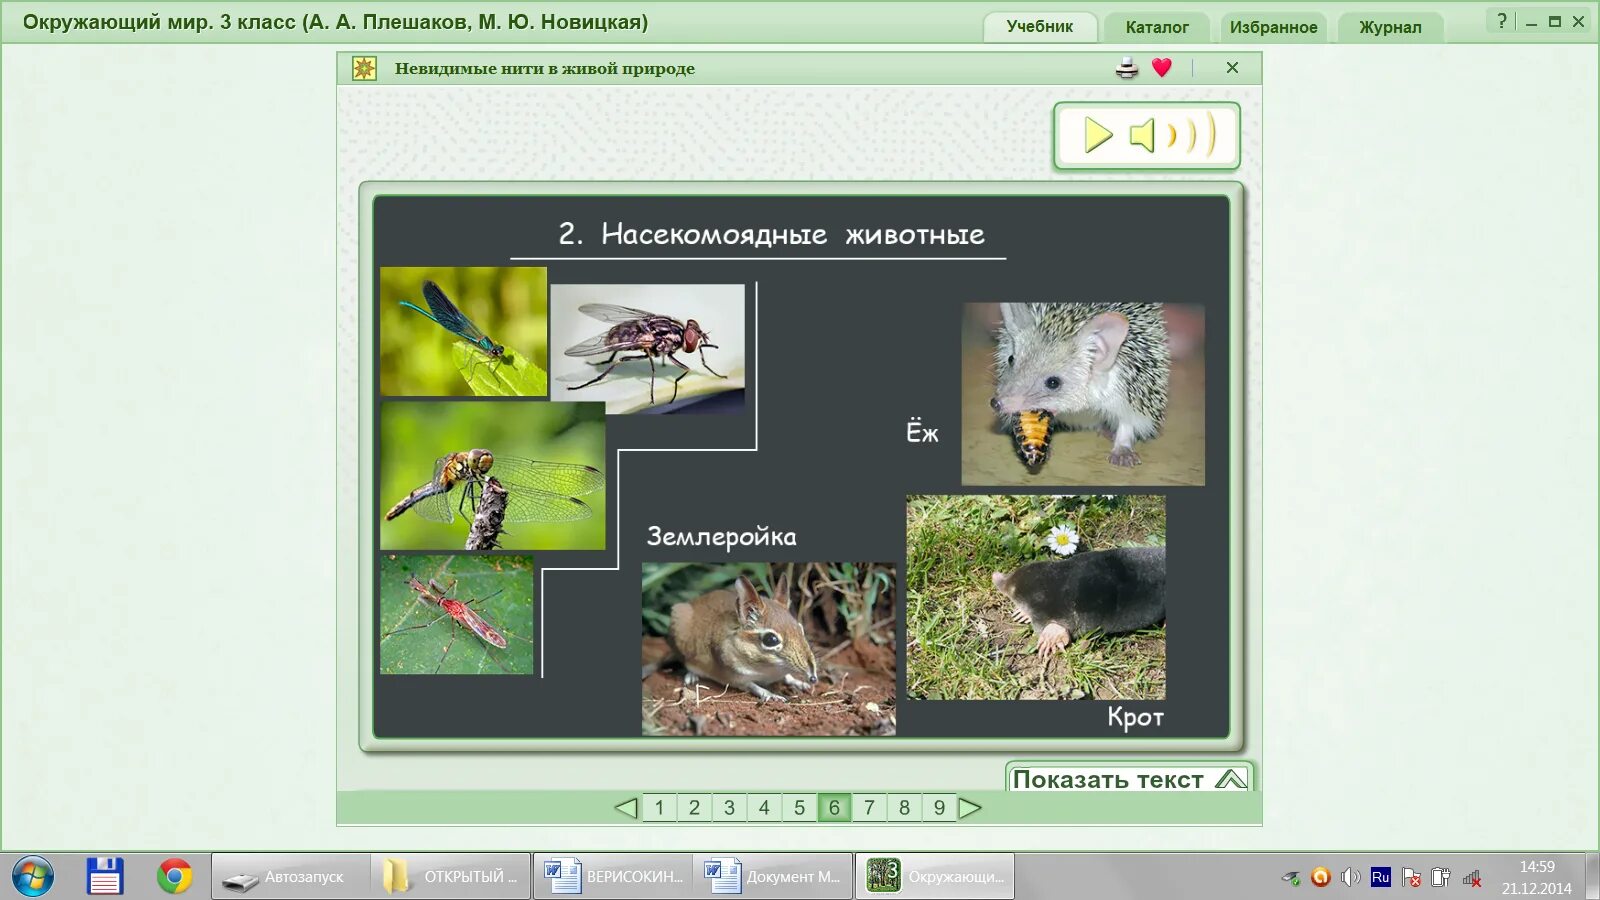This screenshot has width=1600, height=900.
Task: Open Автозапуск taskbar window
Action: coord(290,877)
